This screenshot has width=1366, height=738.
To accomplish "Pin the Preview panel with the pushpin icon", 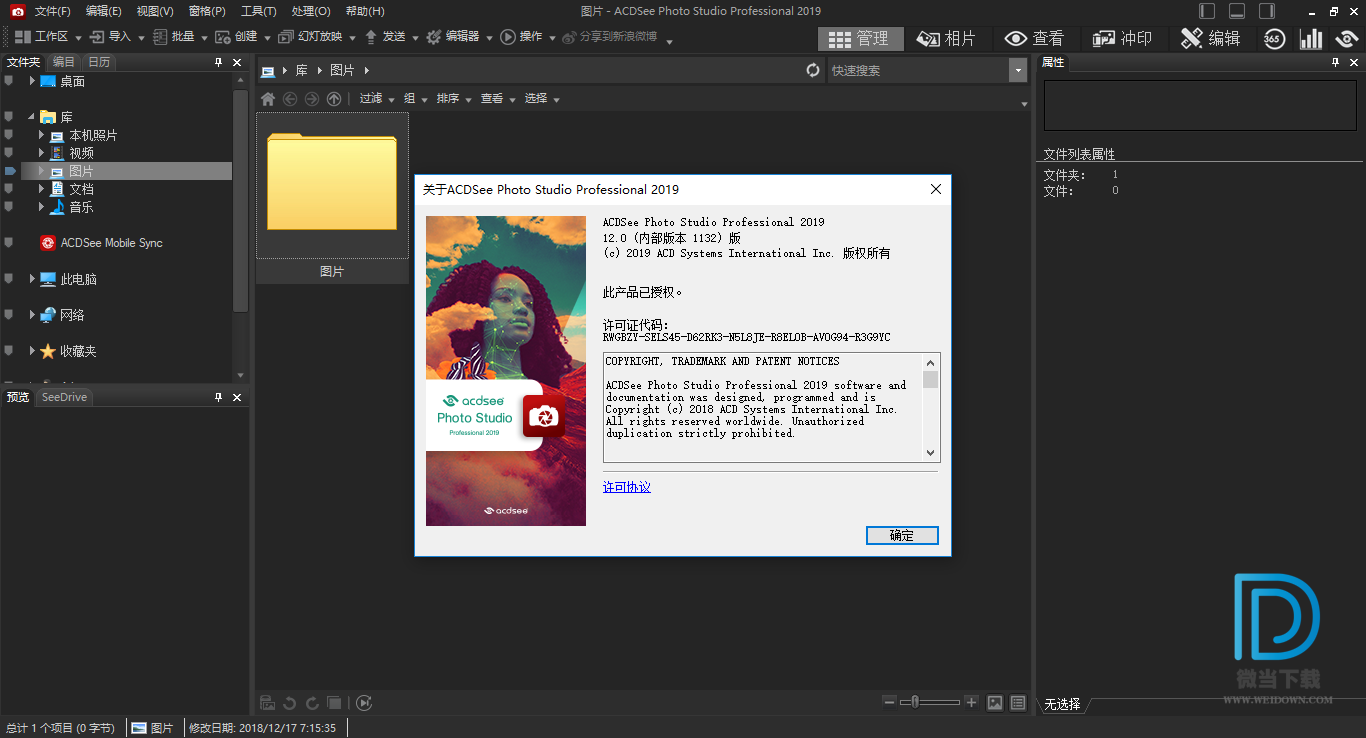I will coord(218,397).
